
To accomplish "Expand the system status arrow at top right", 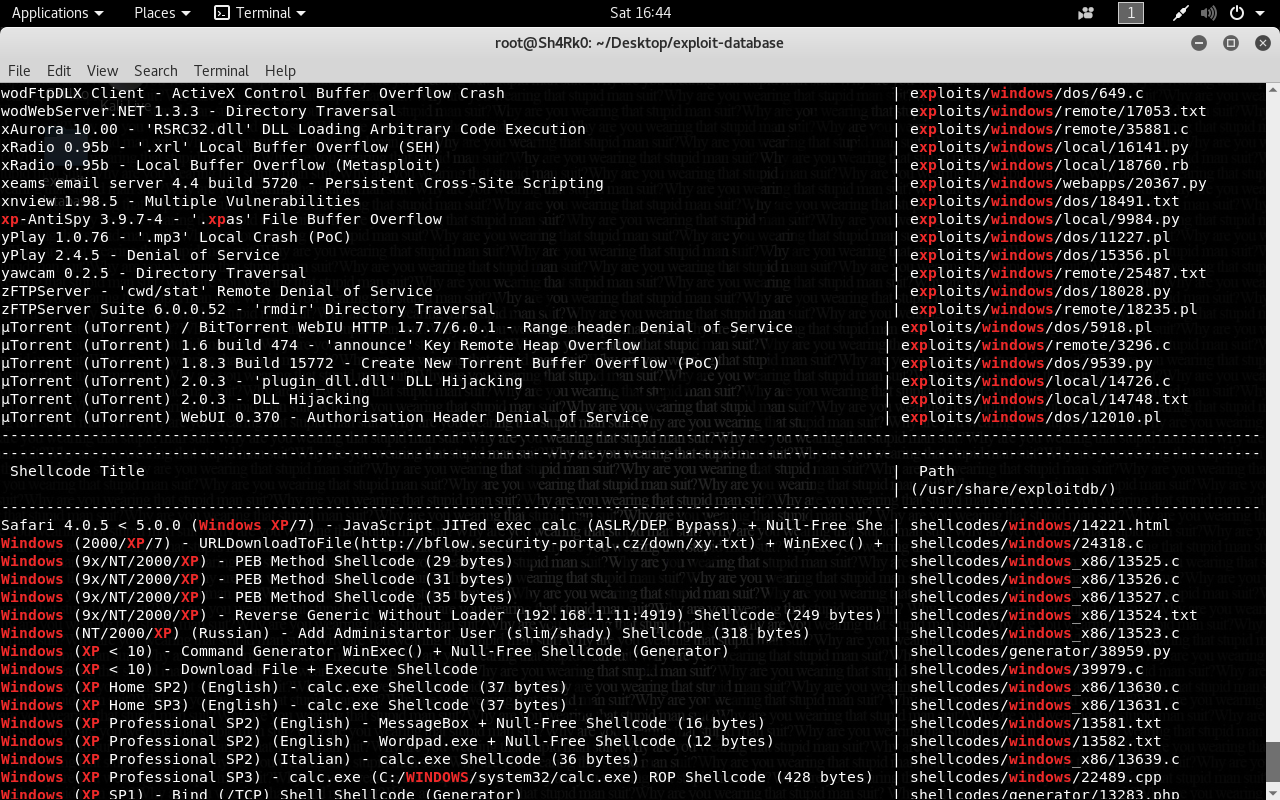I will (1258, 13).
